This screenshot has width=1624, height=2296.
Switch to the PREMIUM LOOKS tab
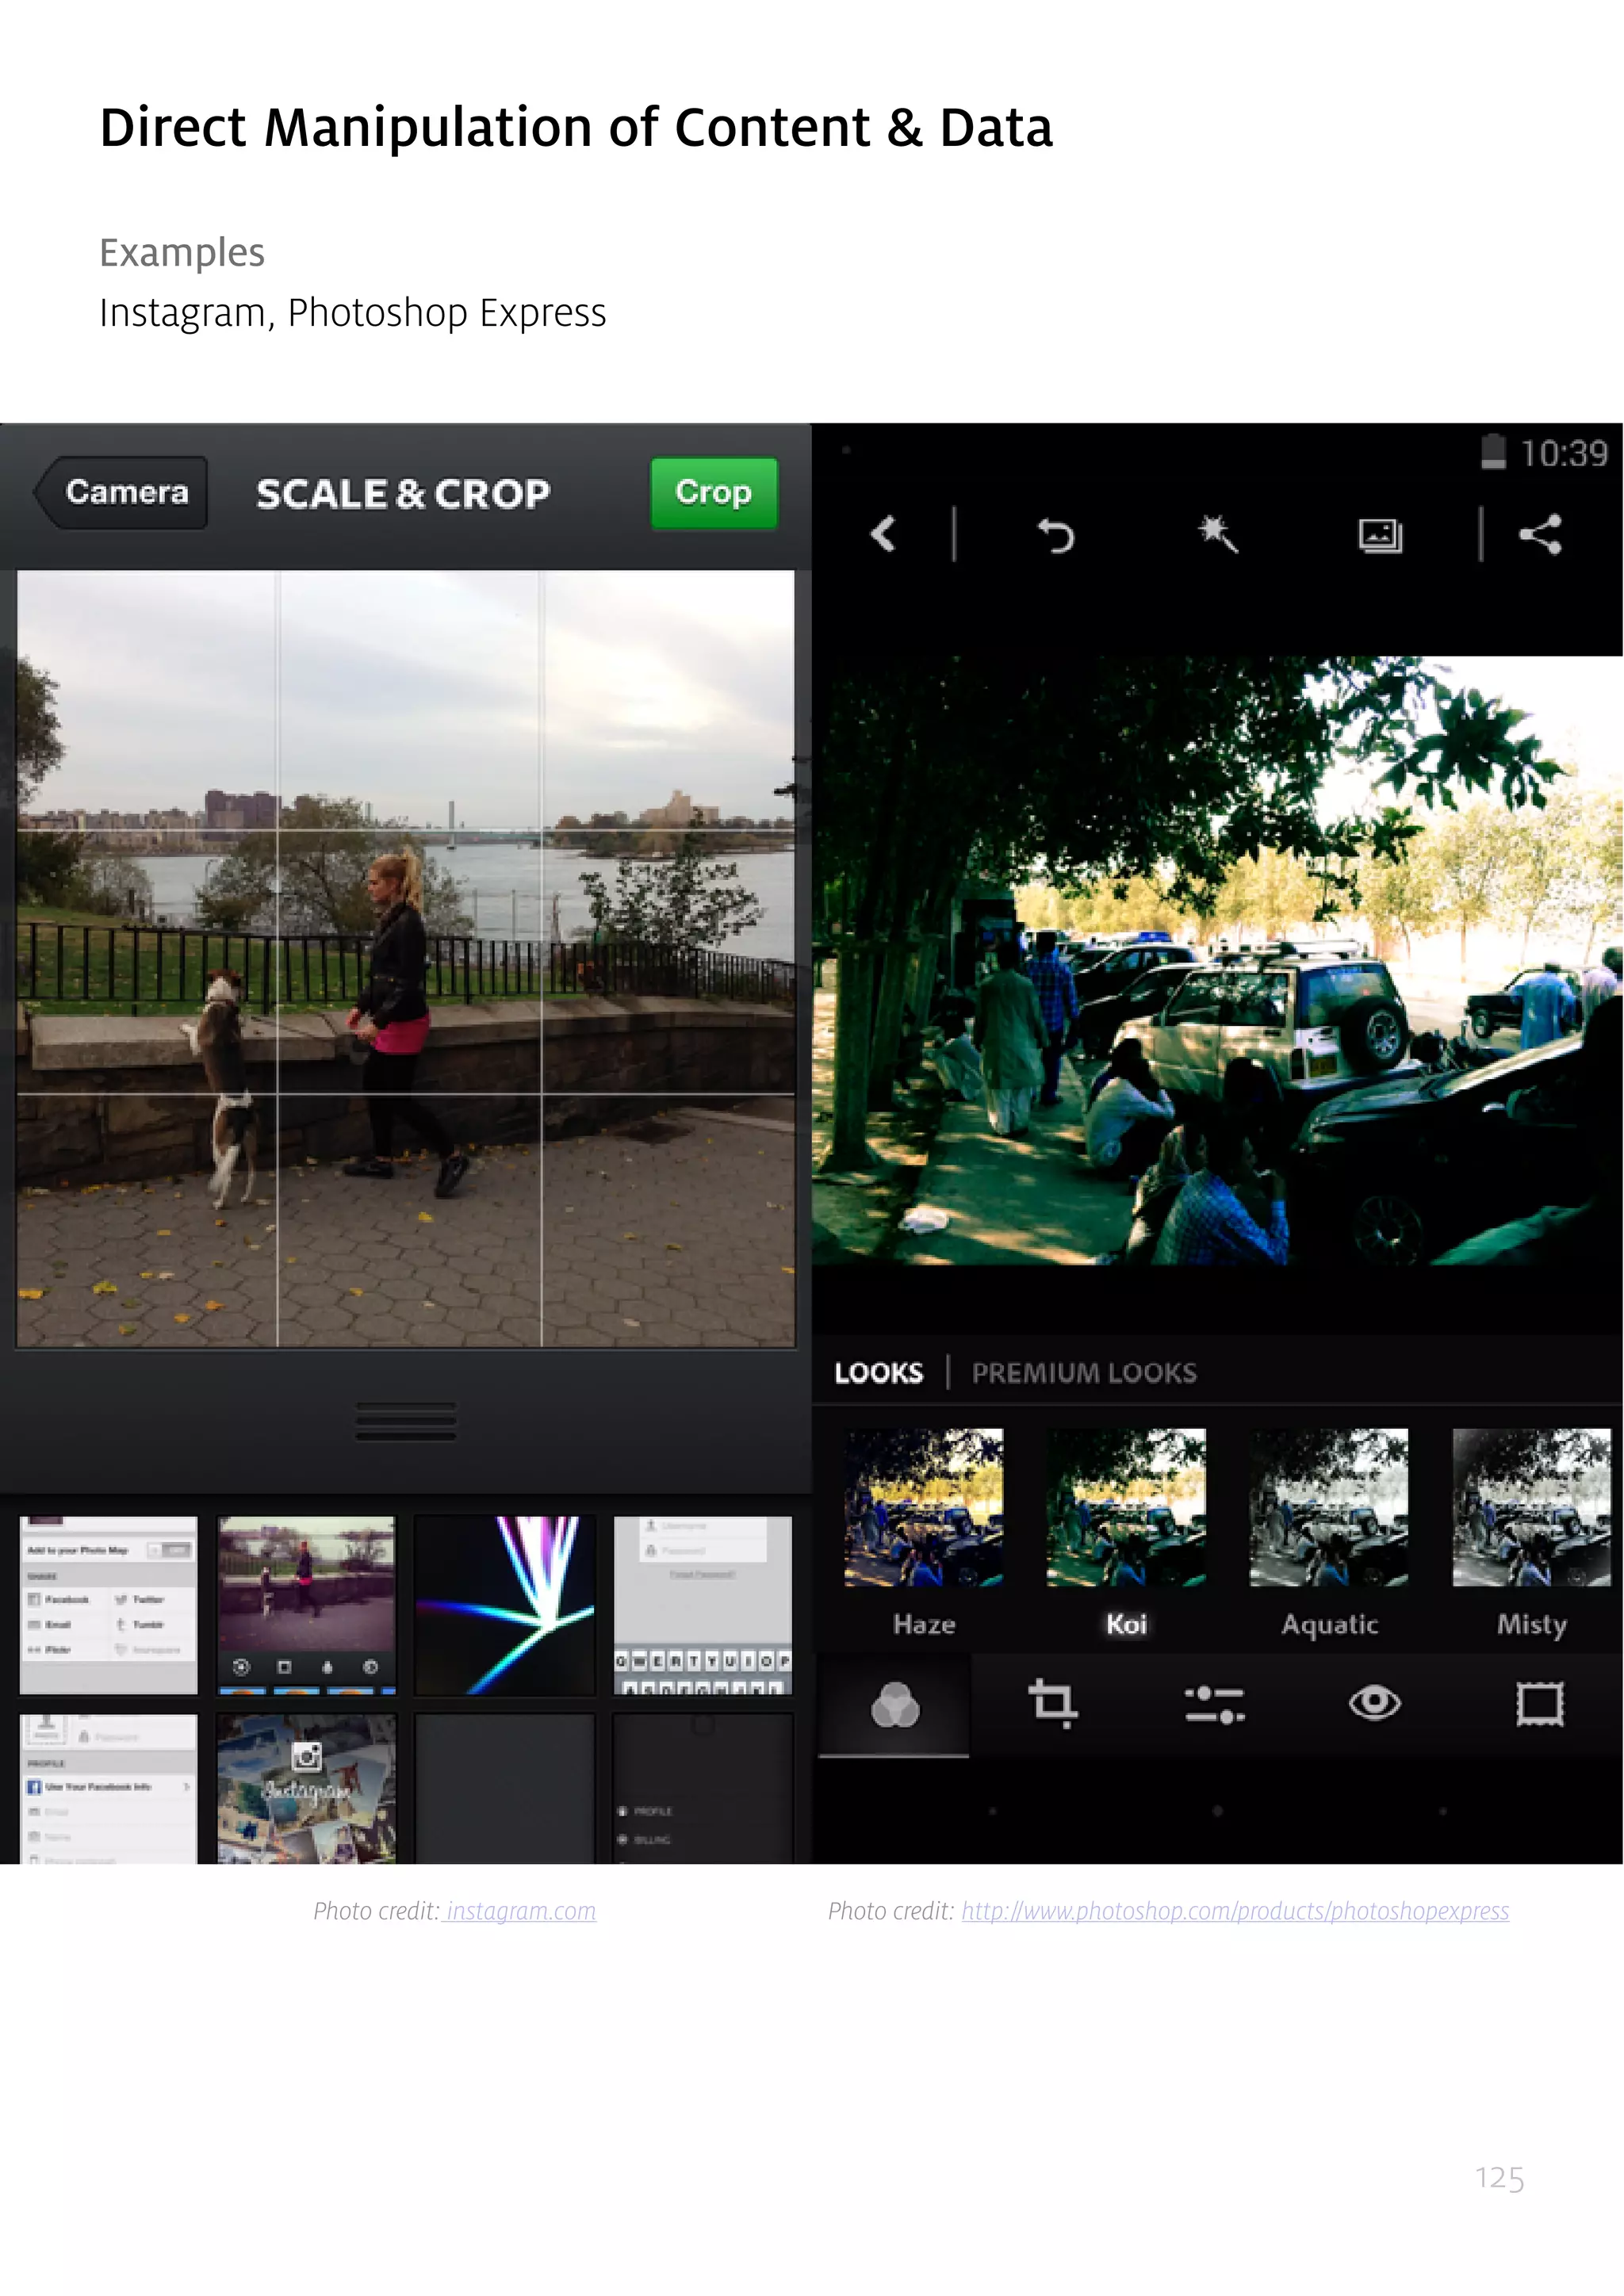tap(1084, 1373)
